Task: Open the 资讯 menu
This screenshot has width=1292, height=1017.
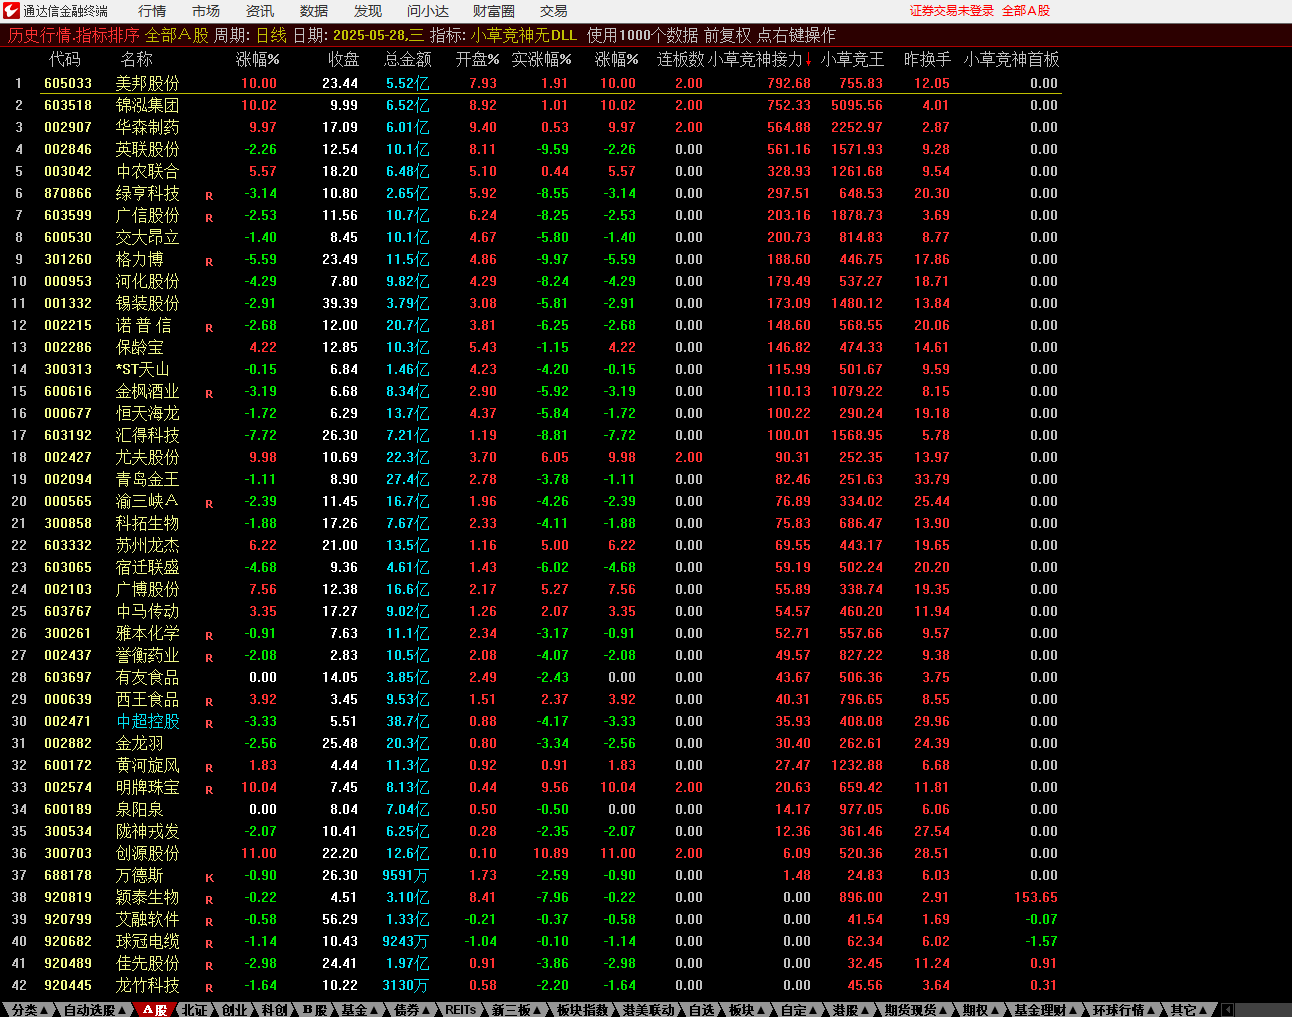Action: [260, 11]
